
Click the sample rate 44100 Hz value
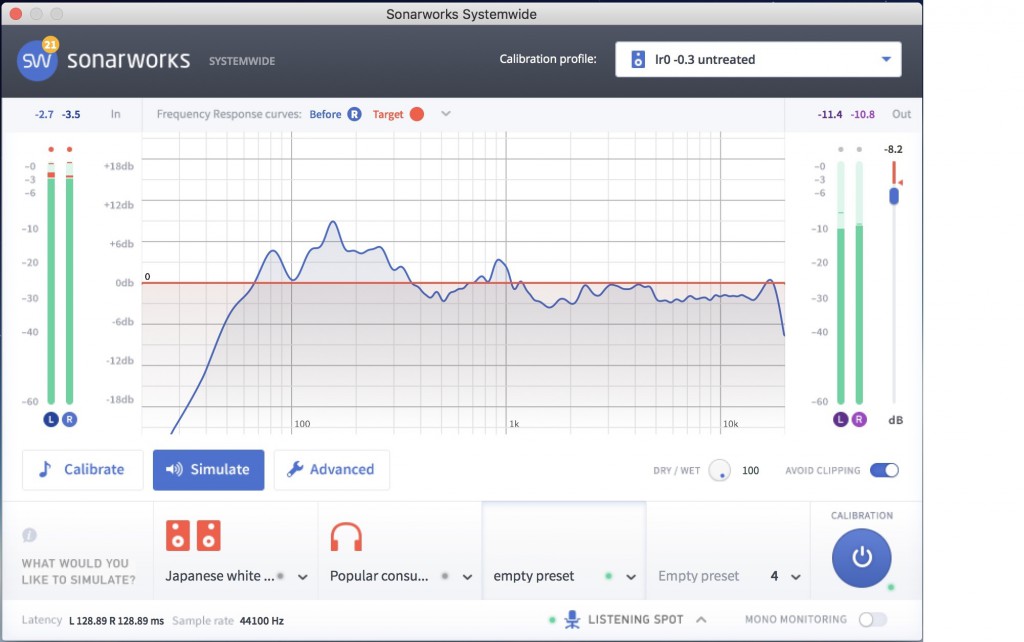(261, 620)
